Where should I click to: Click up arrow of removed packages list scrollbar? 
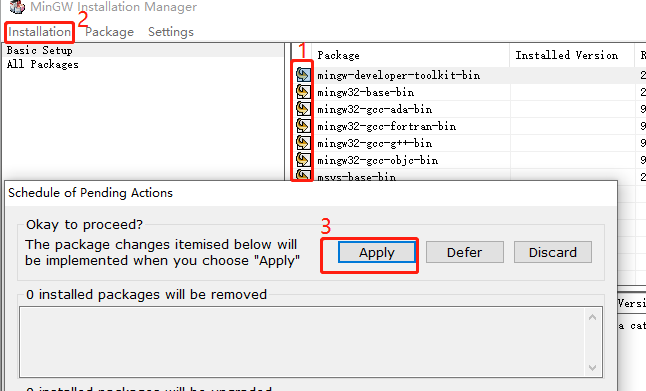click(x=592, y=317)
